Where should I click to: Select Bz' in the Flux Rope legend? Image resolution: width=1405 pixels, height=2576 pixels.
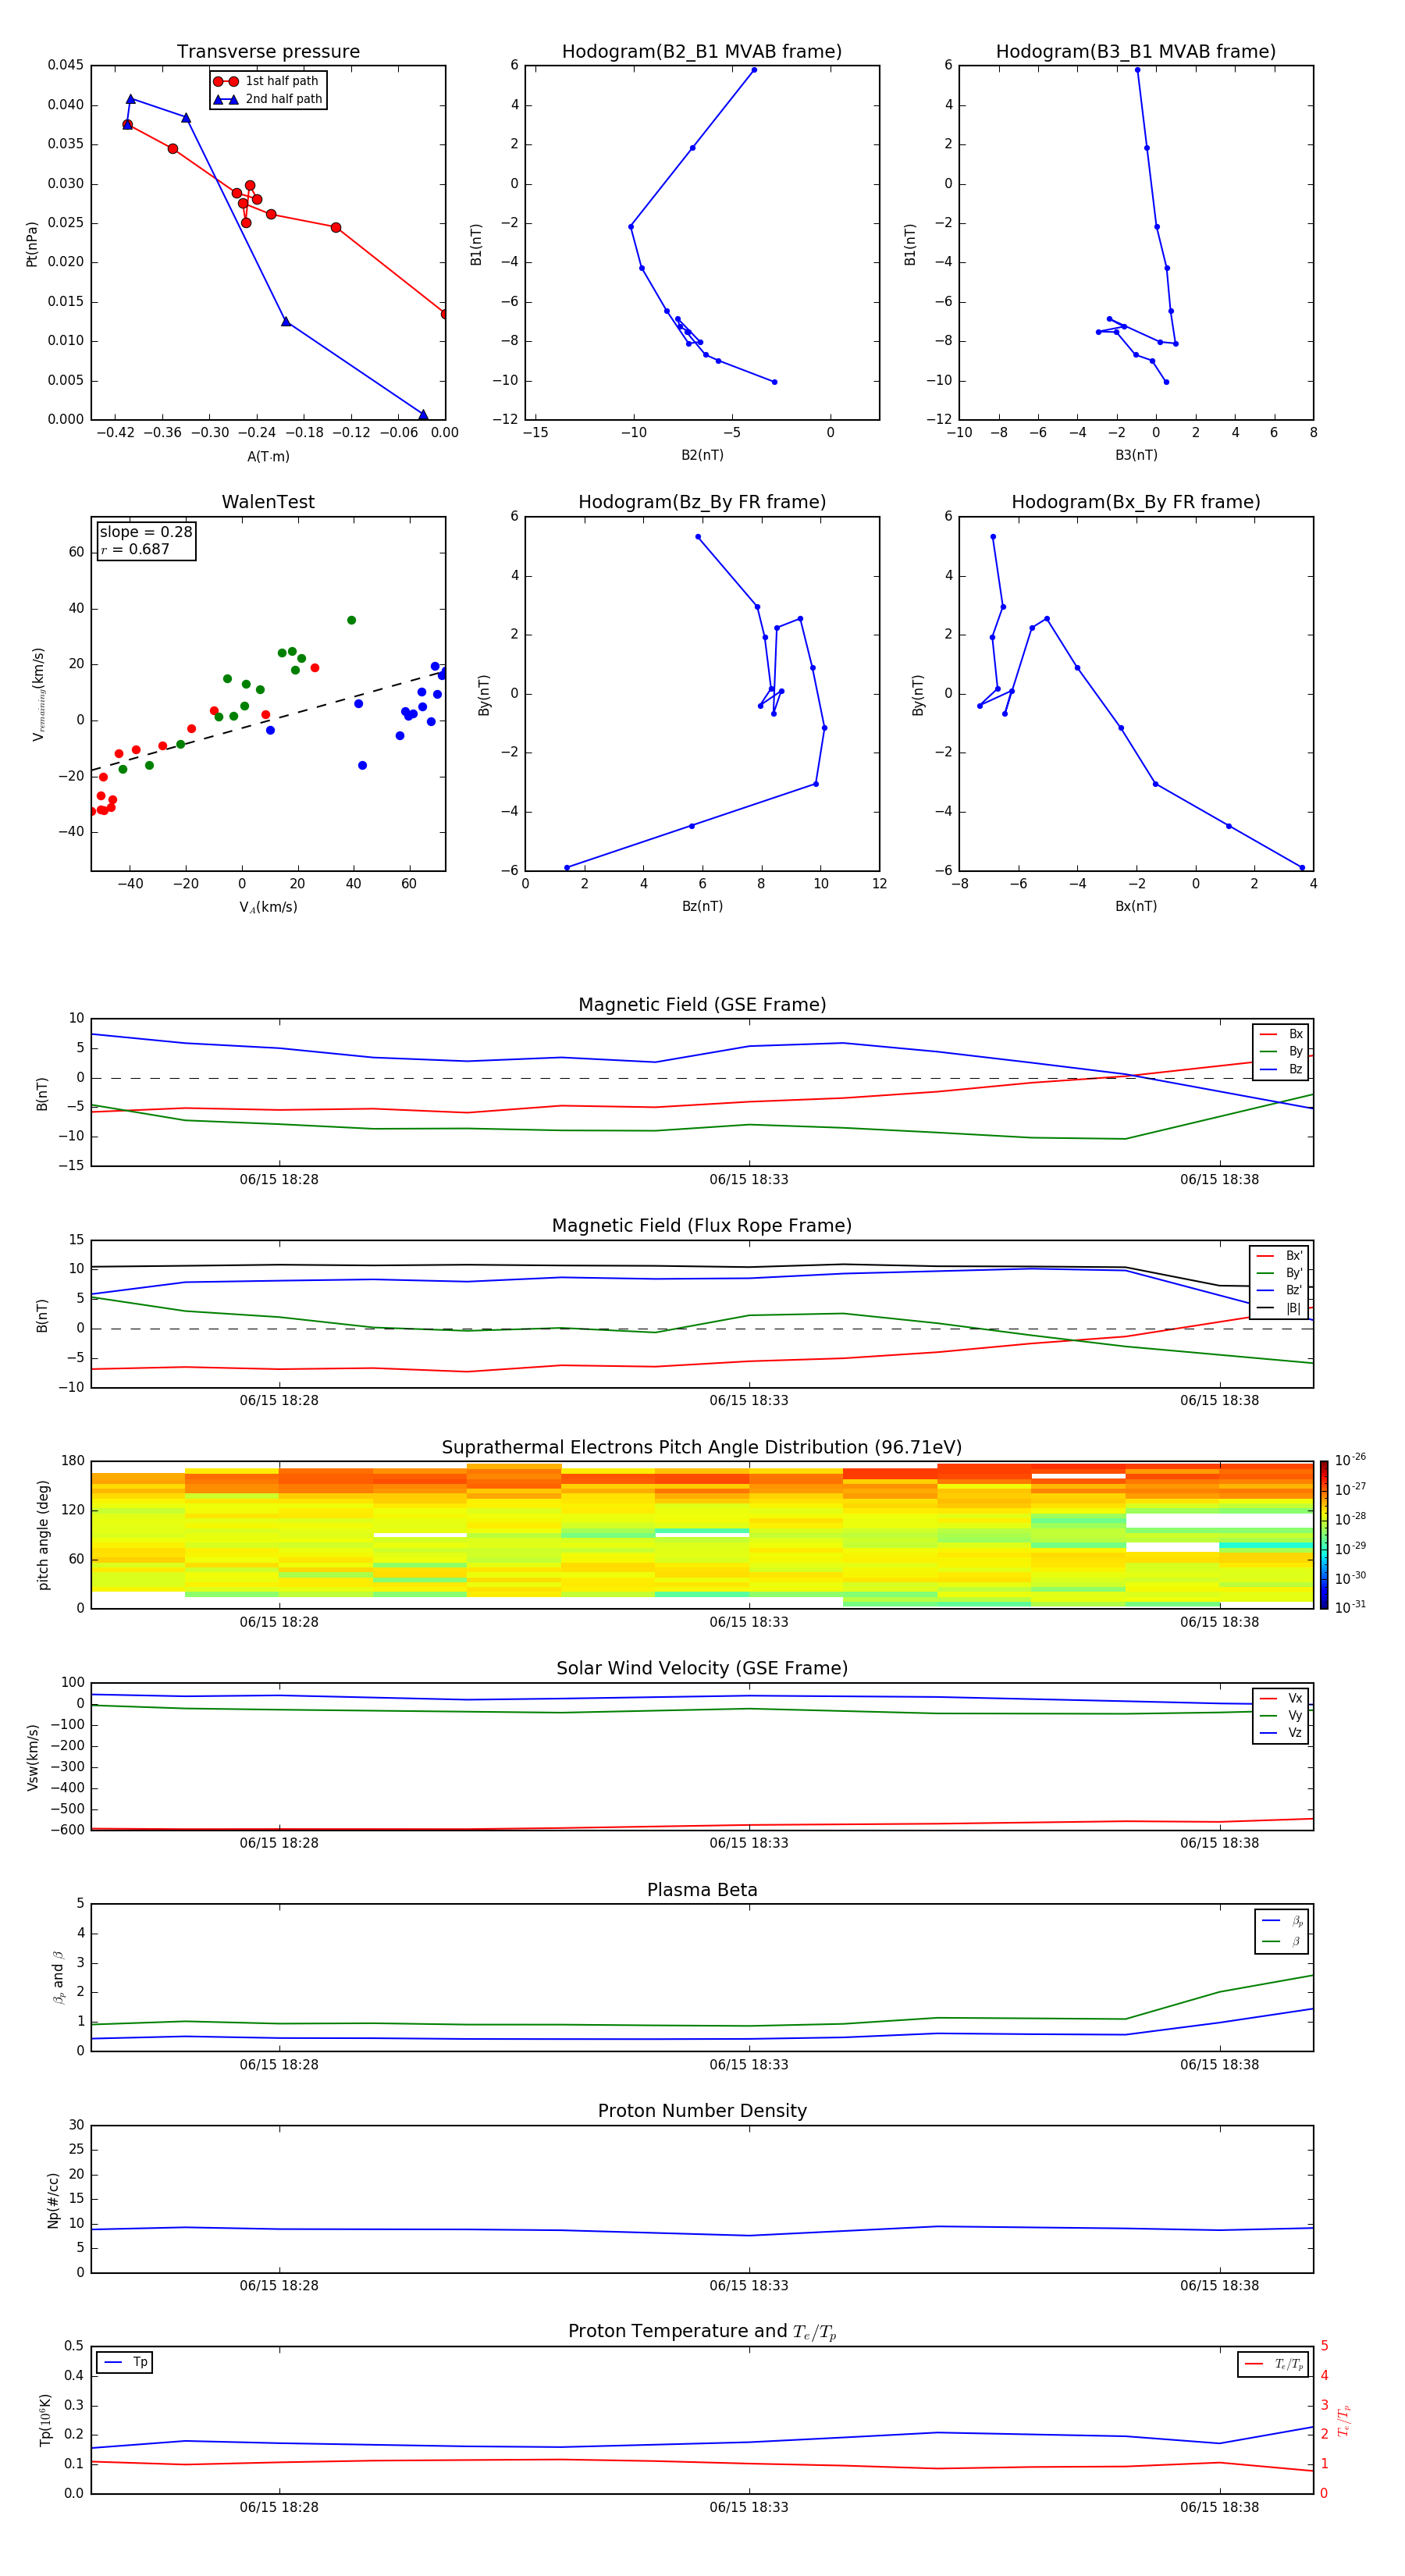(x=1280, y=1290)
